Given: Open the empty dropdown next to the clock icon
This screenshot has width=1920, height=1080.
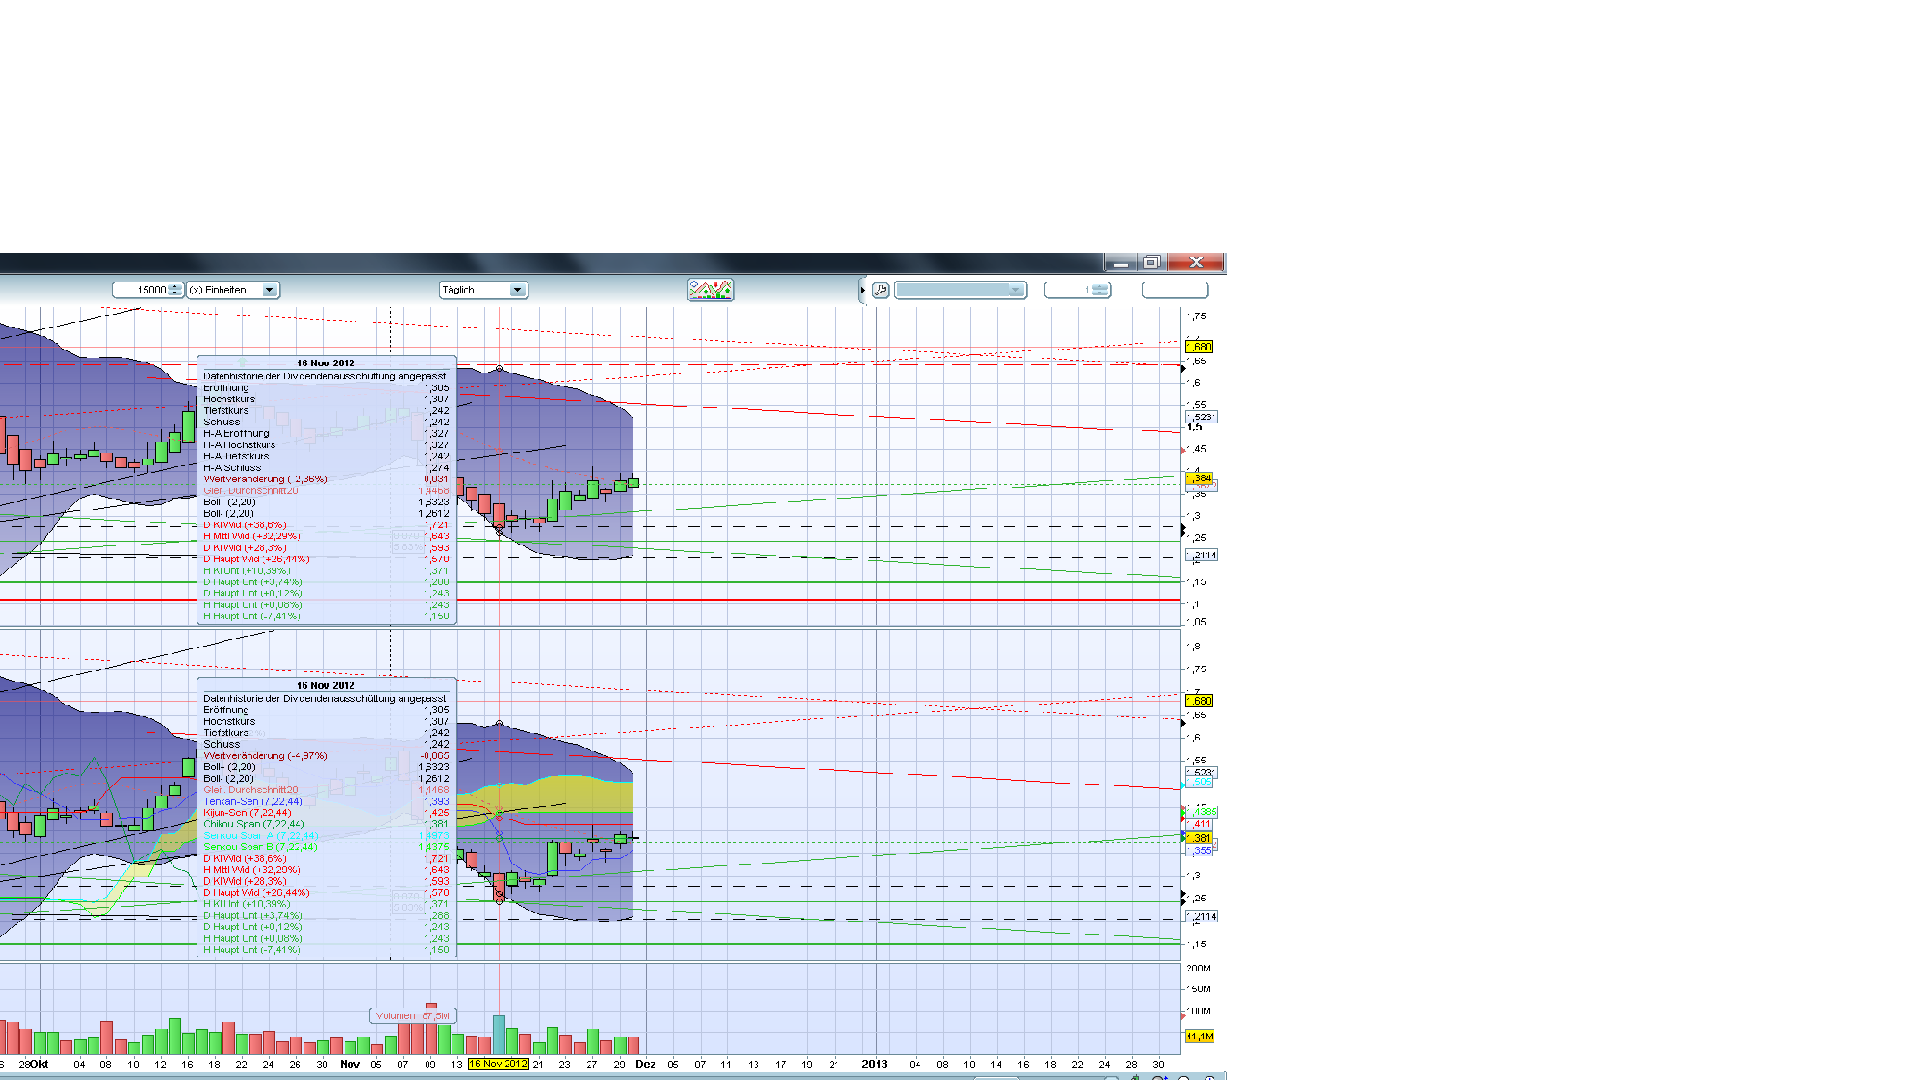Looking at the screenshot, I should (x=1017, y=290).
